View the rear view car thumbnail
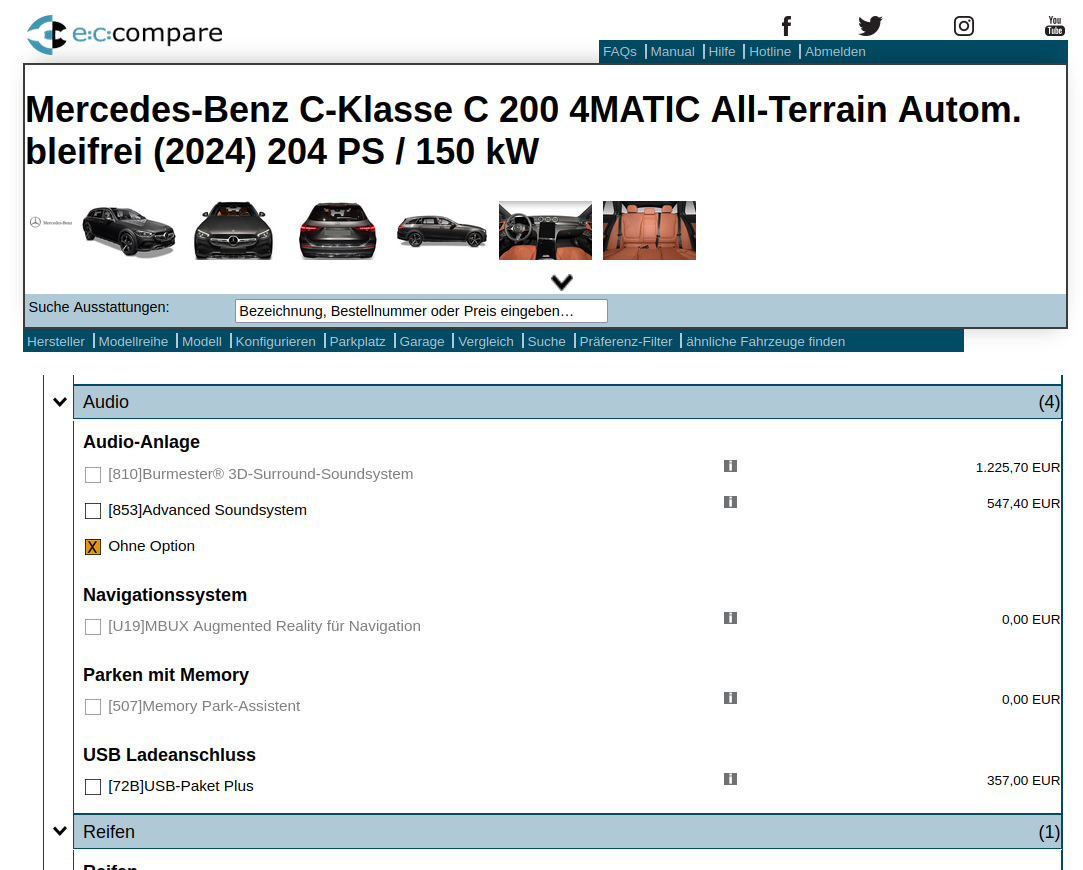The width and height of the screenshot is (1083, 870). pos(338,231)
